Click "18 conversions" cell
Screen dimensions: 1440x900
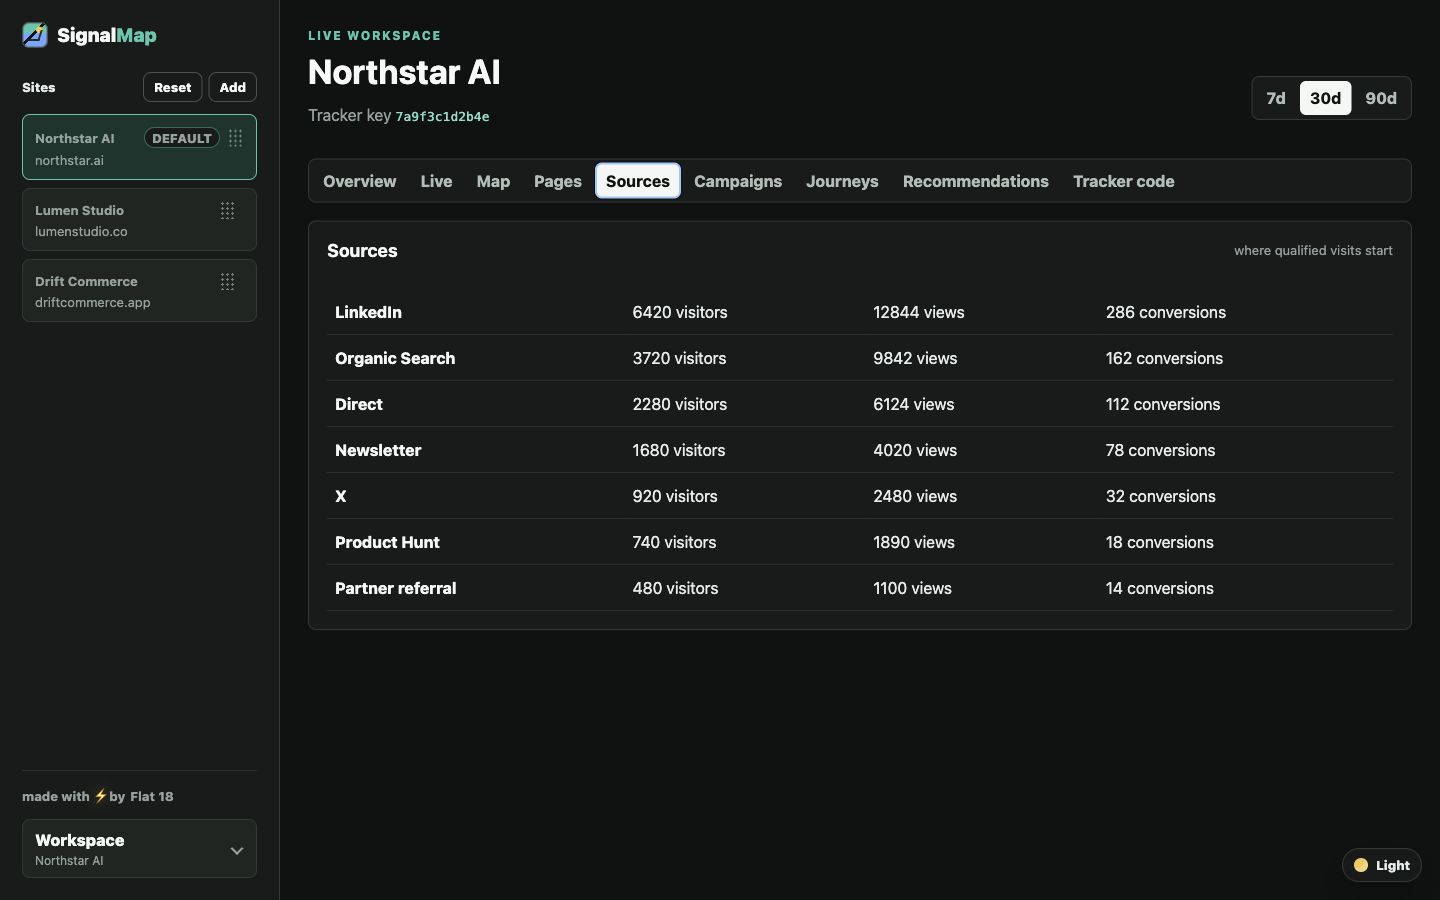[x=1160, y=542]
